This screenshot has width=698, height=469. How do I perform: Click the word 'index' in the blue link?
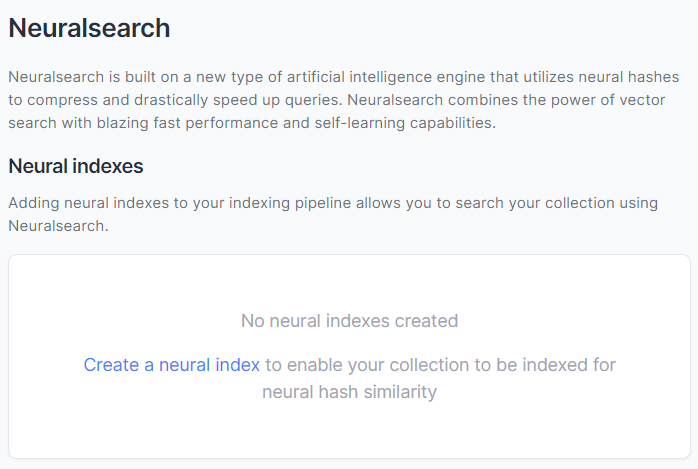click(237, 365)
